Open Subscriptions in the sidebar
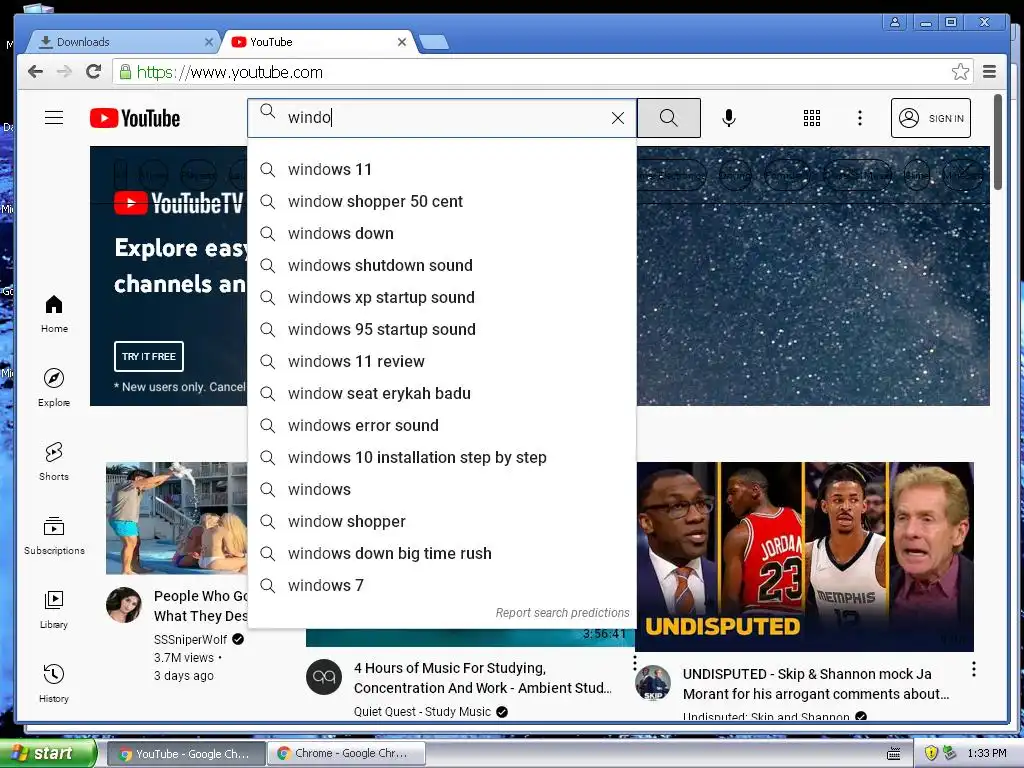1024x768 pixels. tap(54, 536)
